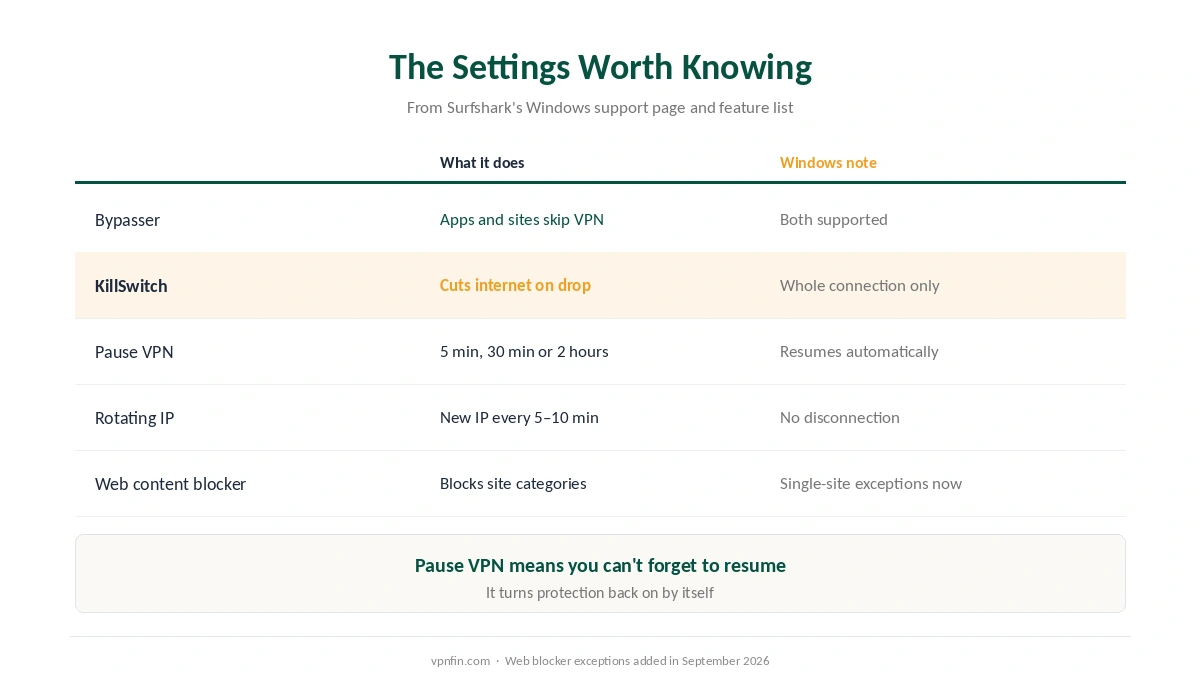This screenshot has height=680, width=1200.
Task: Click the Whole connection only note
Action: point(859,286)
